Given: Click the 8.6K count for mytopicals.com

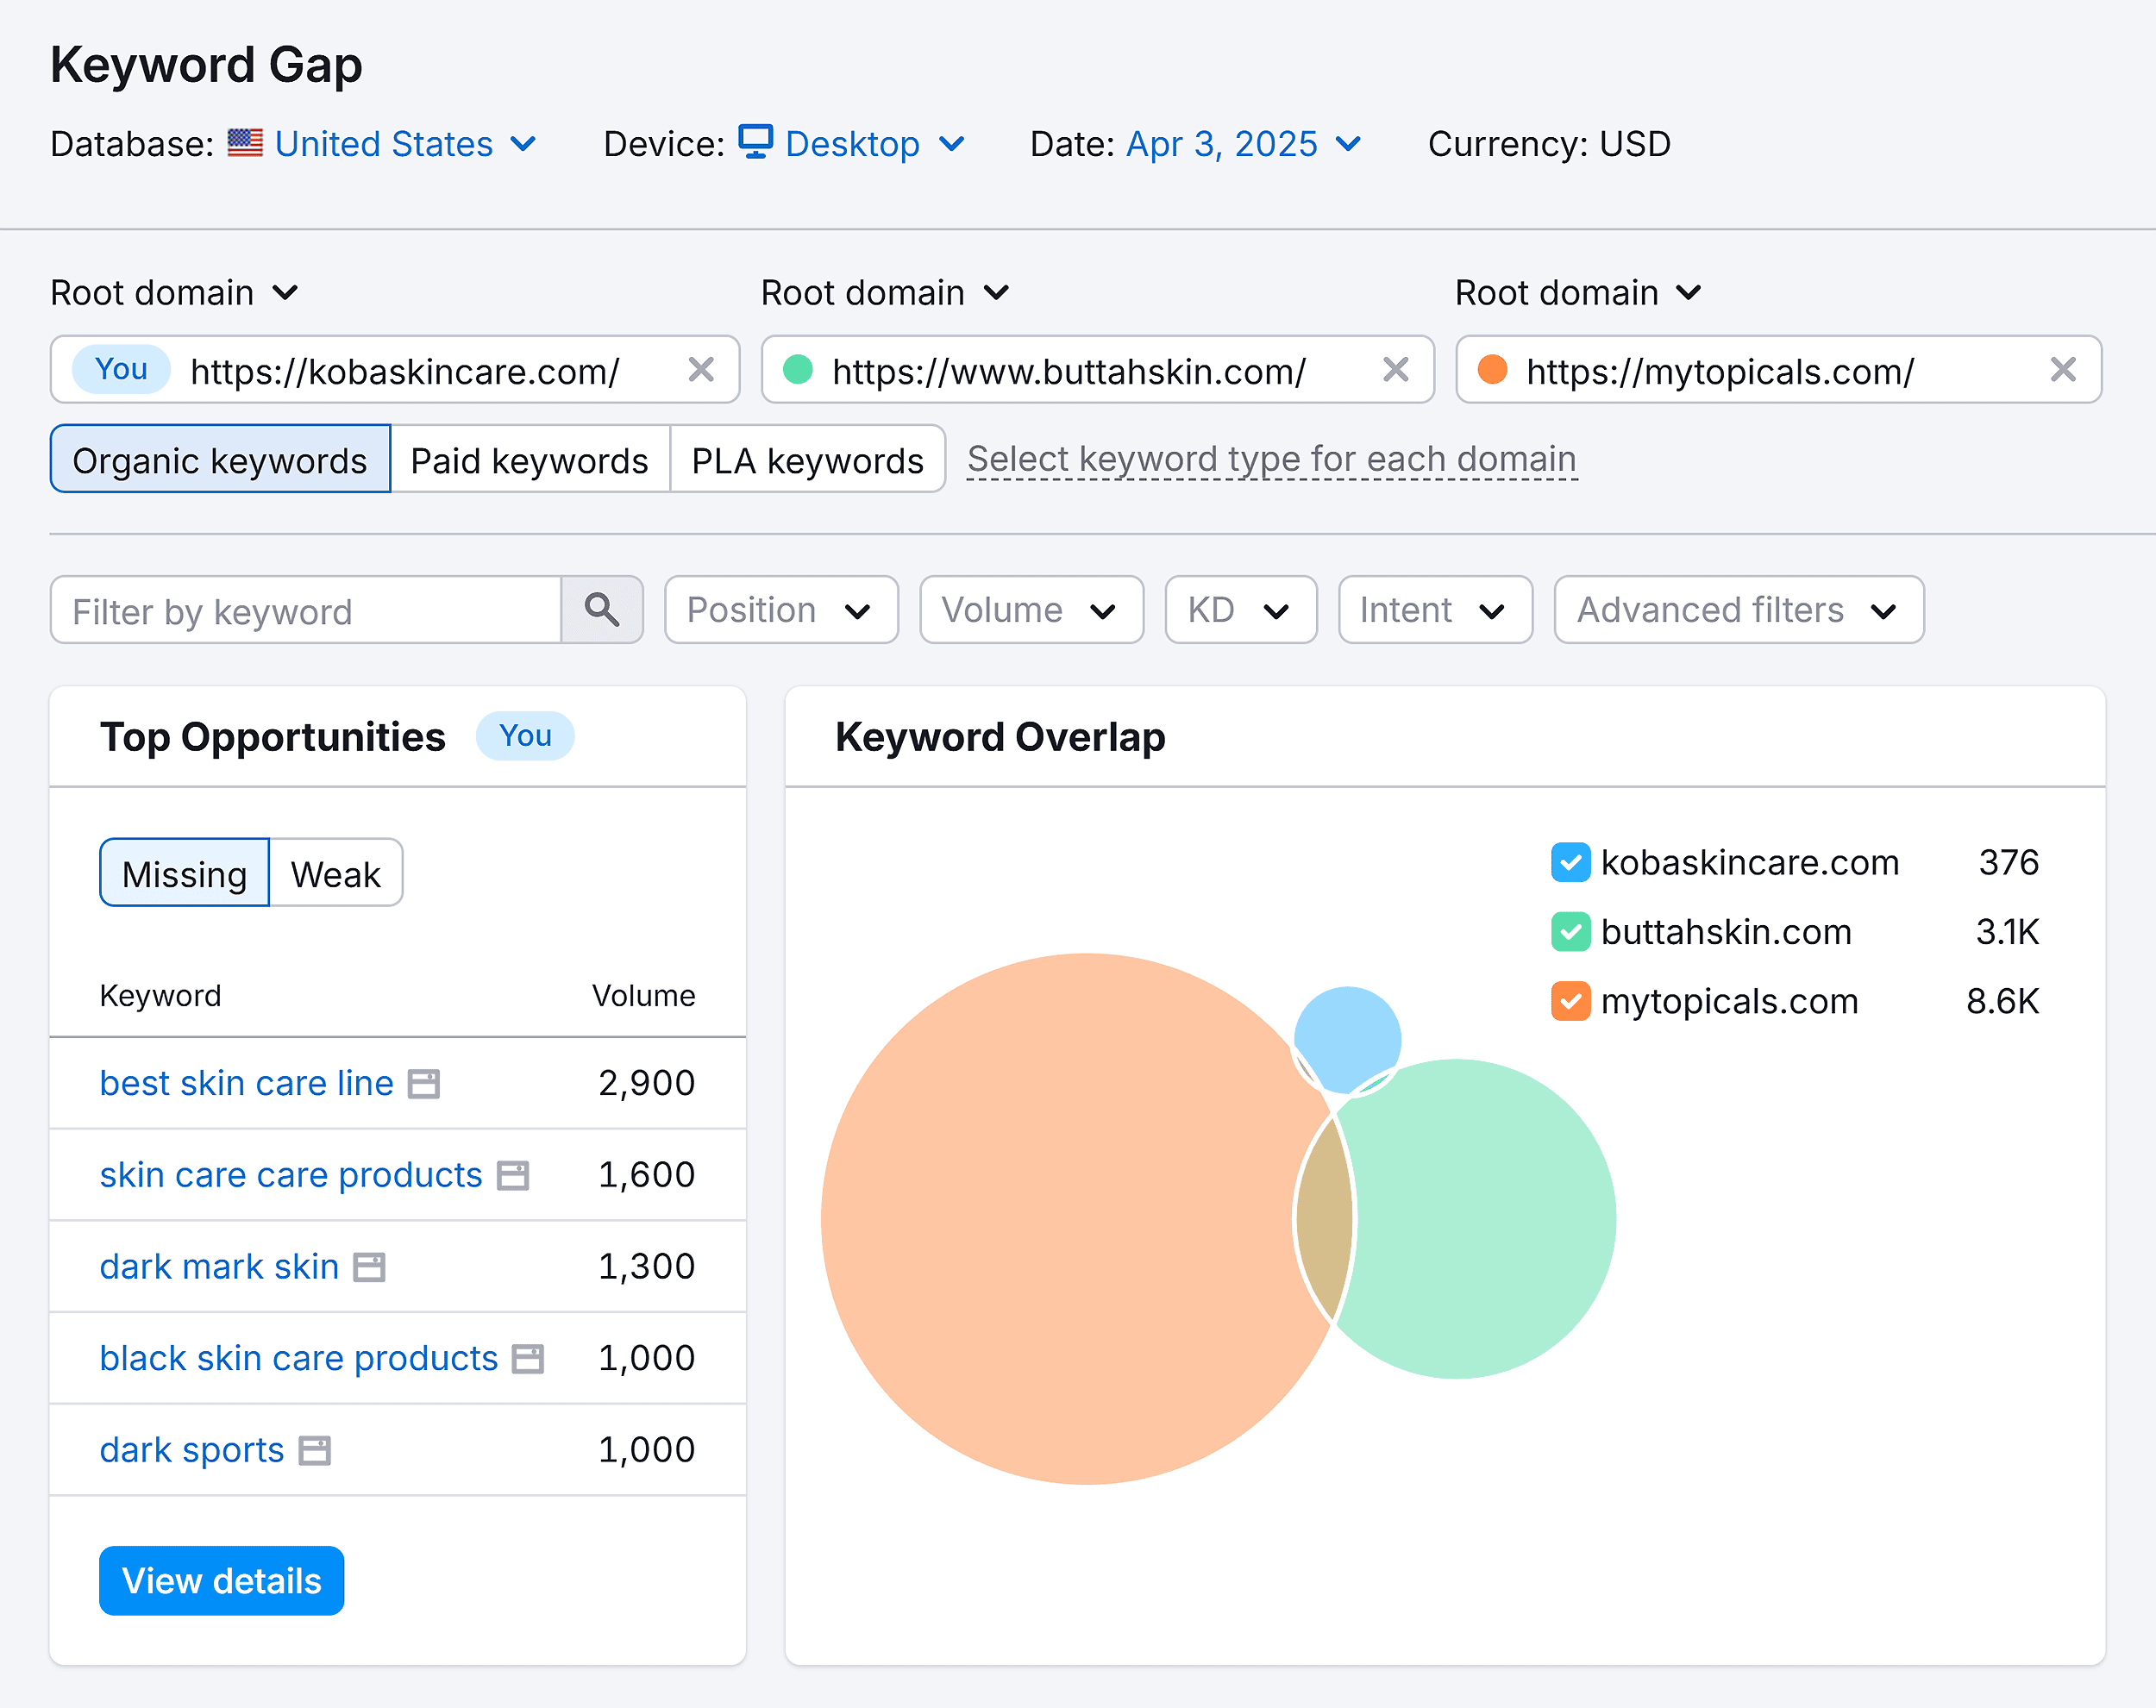Looking at the screenshot, I should pyautogui.click(x=2002, y=1001).
